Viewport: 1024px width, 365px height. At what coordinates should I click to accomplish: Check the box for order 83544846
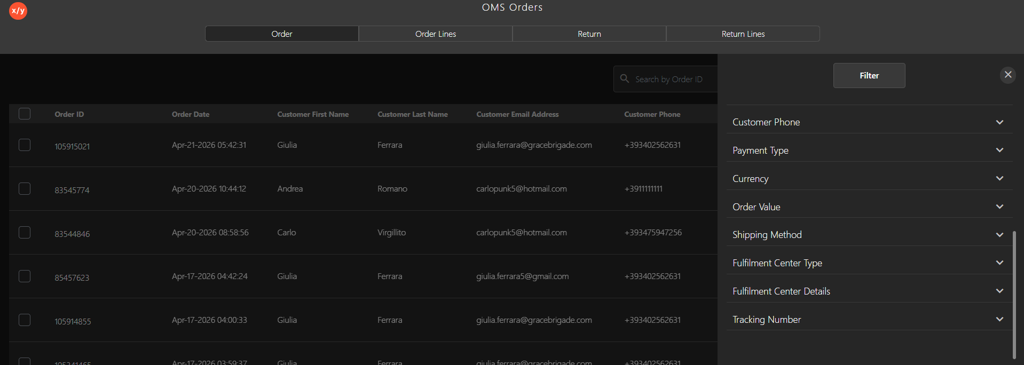[x=25, y=232]
